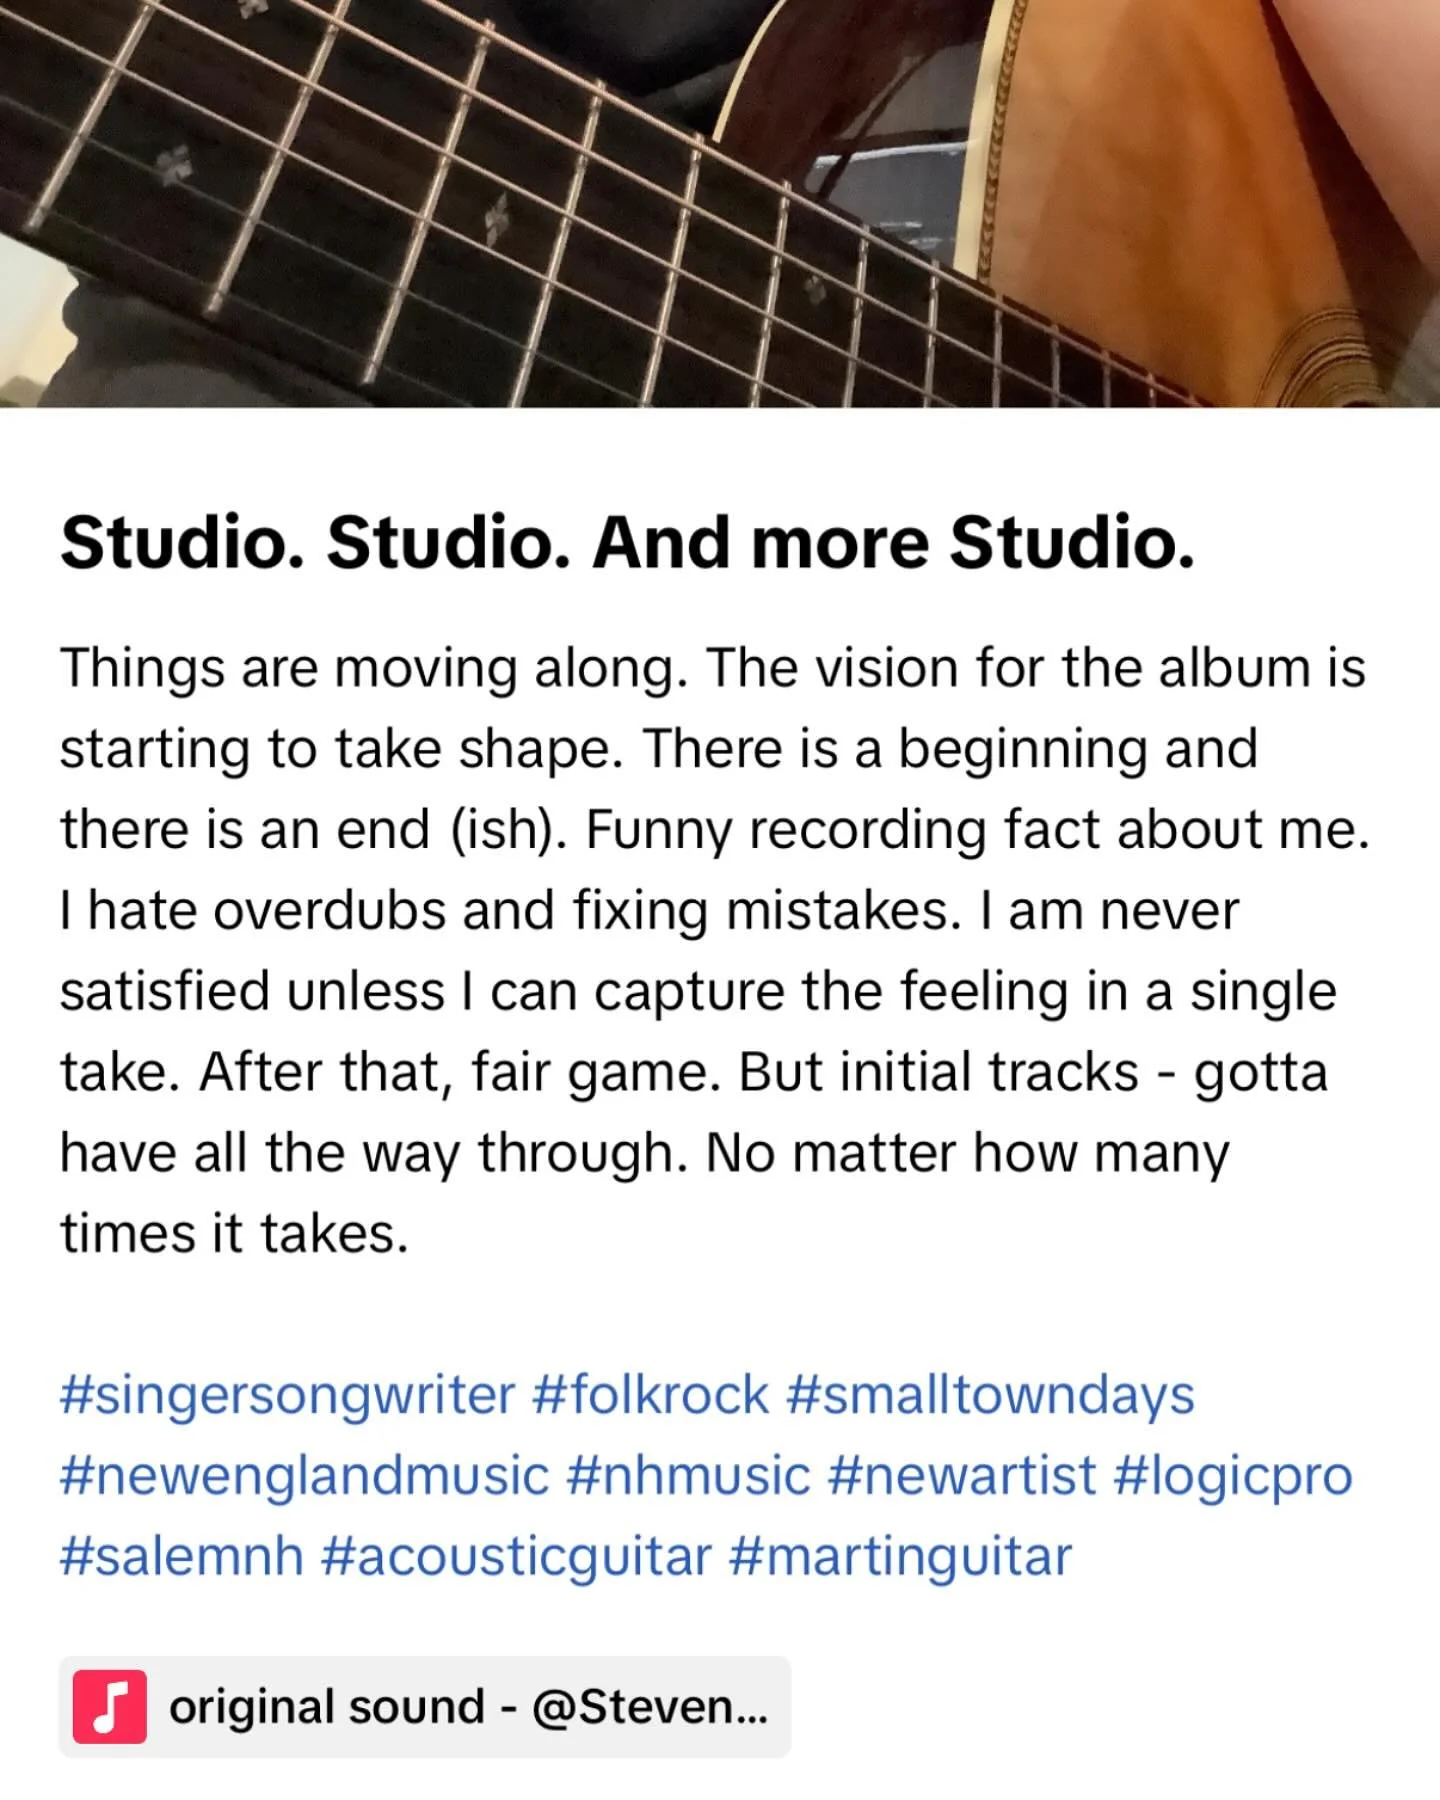Tap the caption text about overdubs
Screen dimensions: 1440x1800
point(510,911)
